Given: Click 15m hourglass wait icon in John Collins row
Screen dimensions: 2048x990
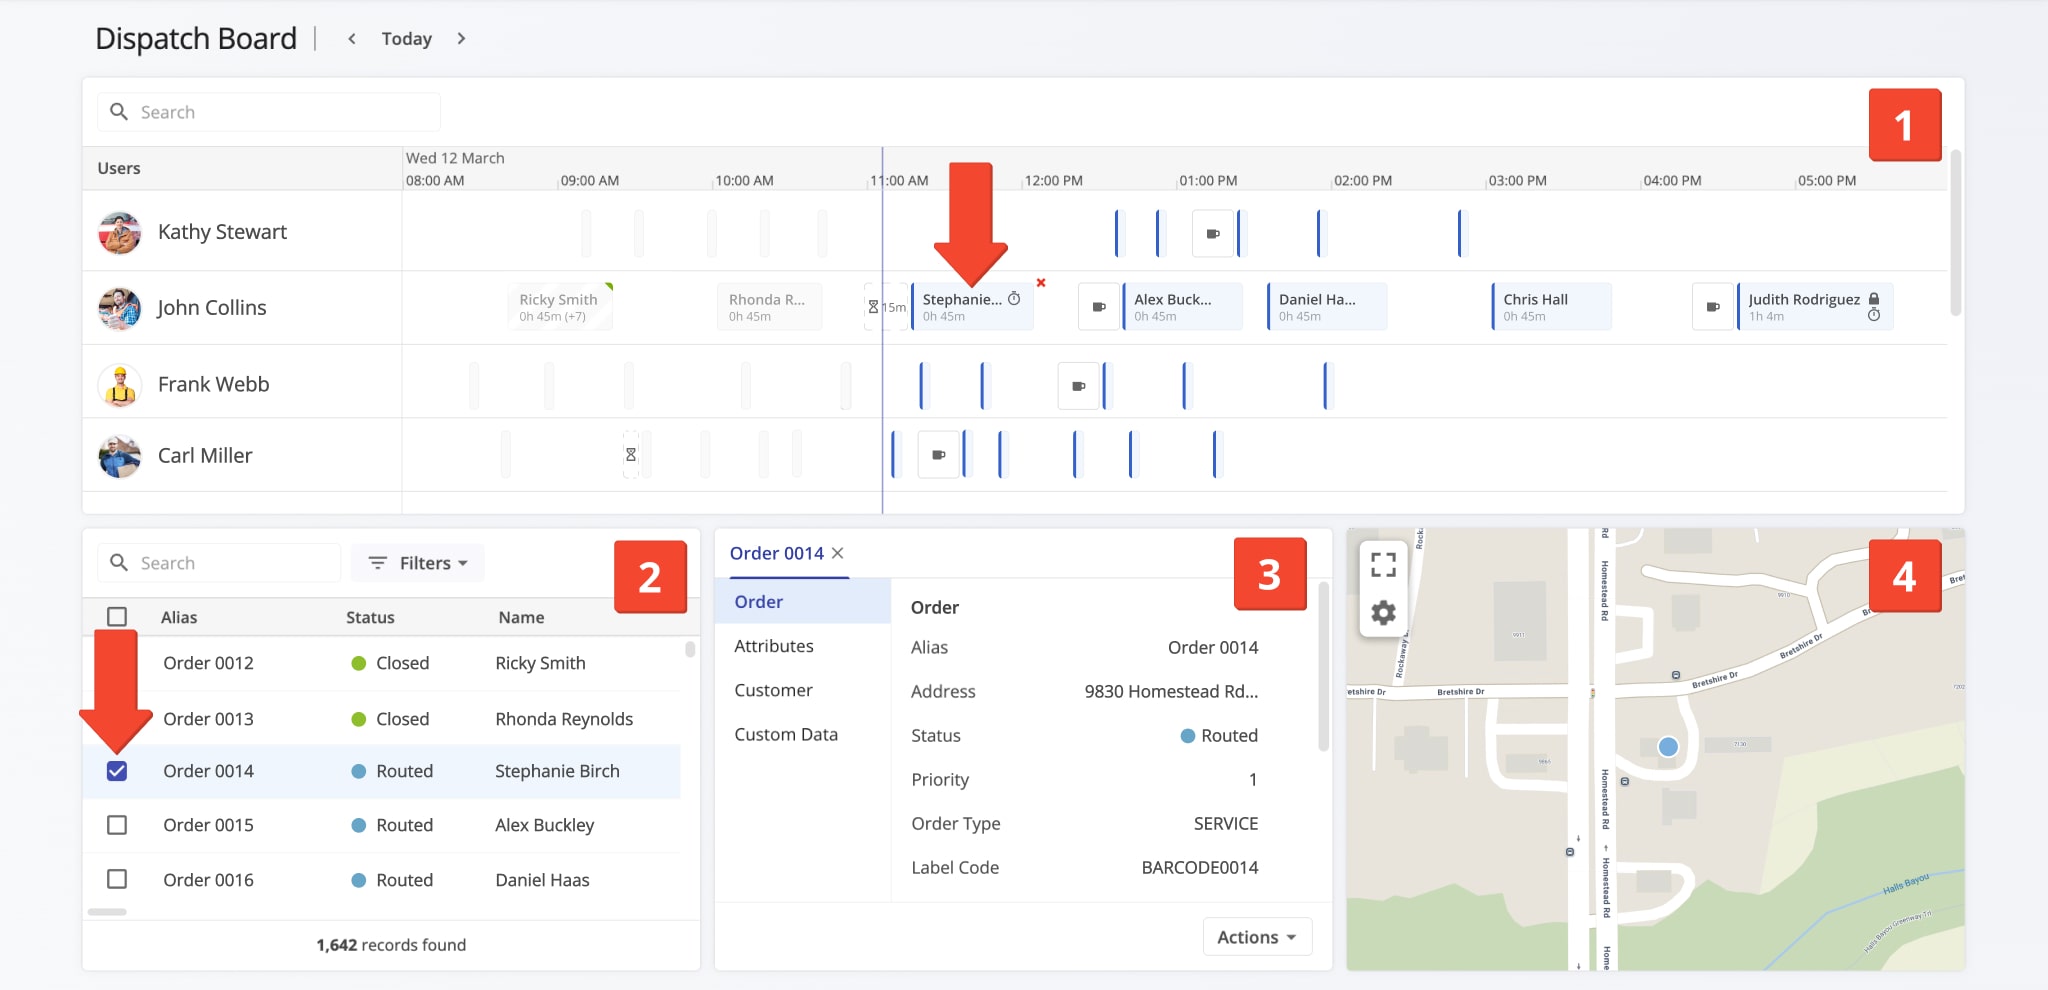Looking at the screenshot, I should (886, 307).
